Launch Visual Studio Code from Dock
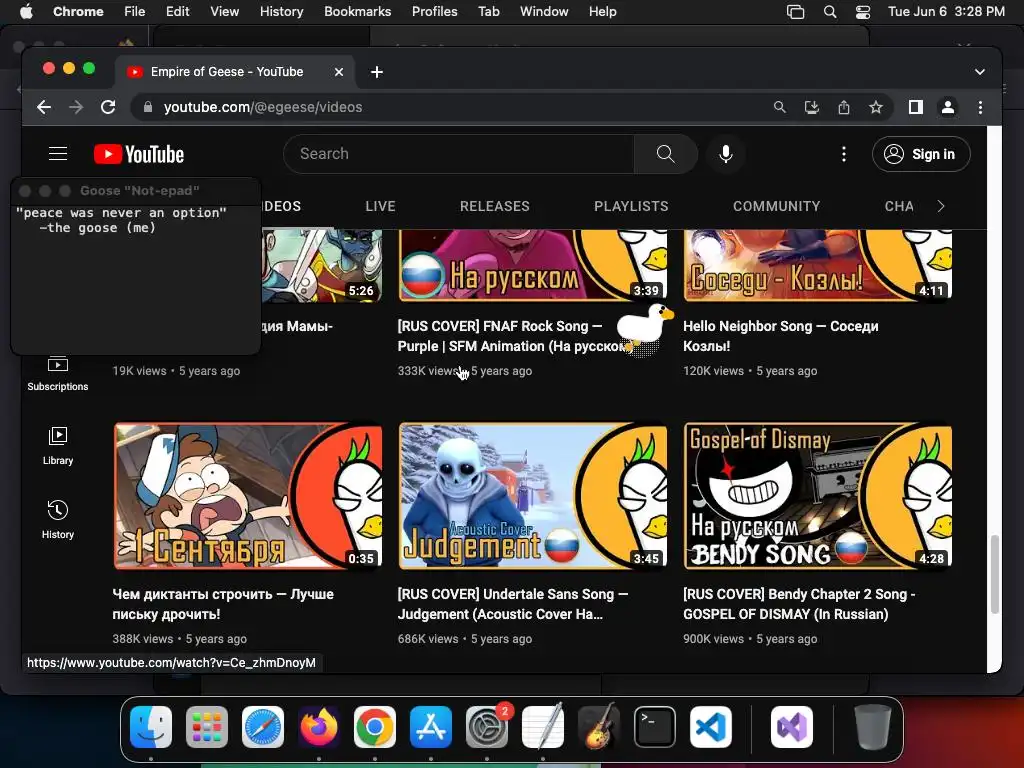Image resolution: width=1024 pixels, height=768 pixels. pyautogui.click(x=711, y=727)
